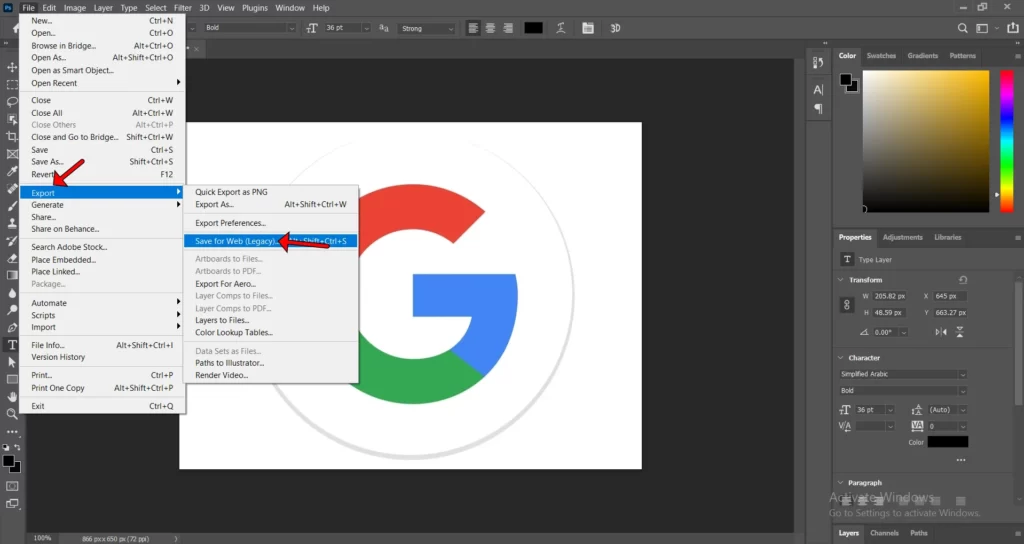
Task: Select the Rectangle shape tool
Action: pos(12,379)
